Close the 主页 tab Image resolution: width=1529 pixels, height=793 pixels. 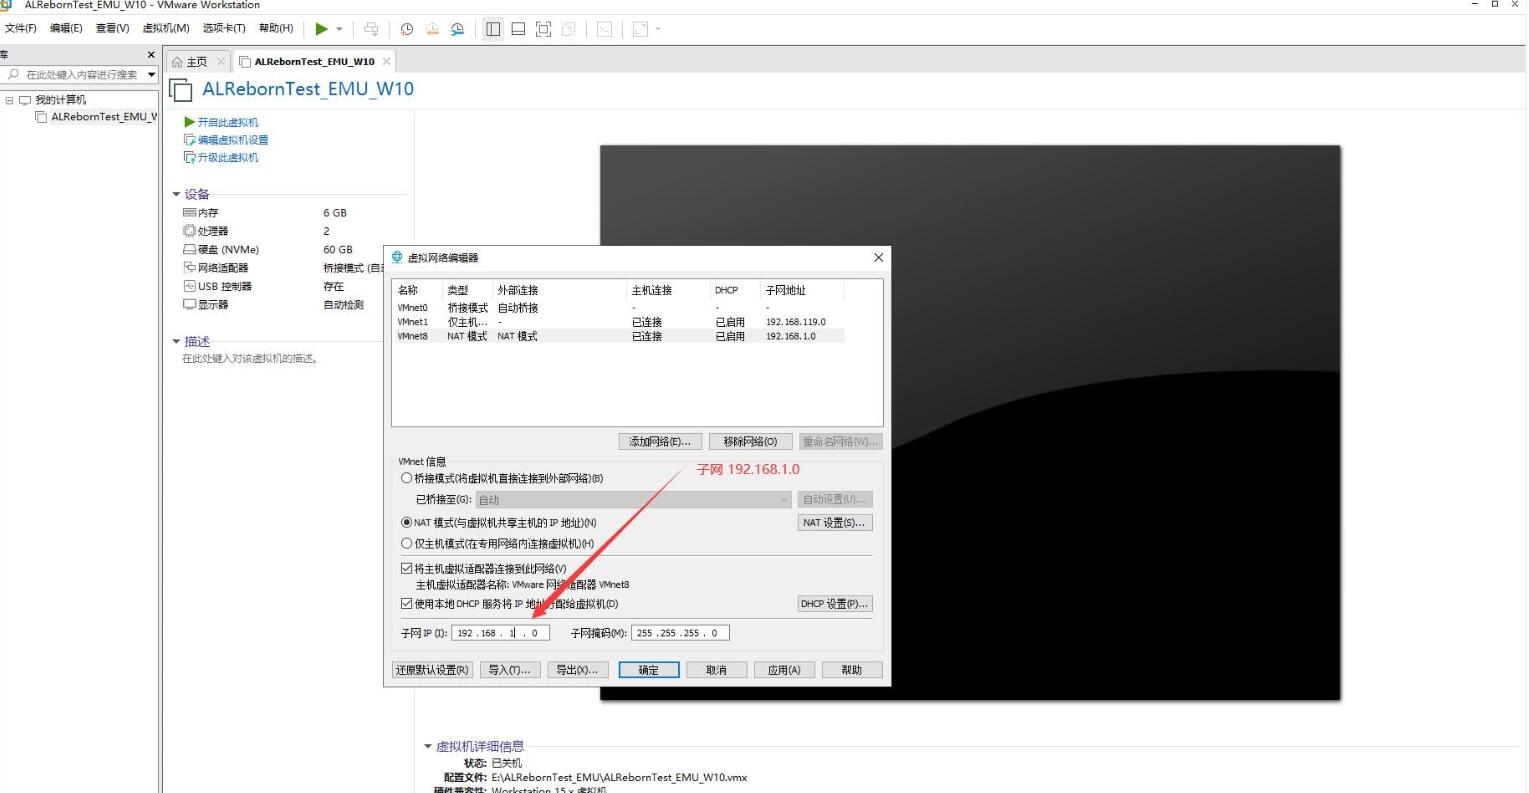click(221, 62)
